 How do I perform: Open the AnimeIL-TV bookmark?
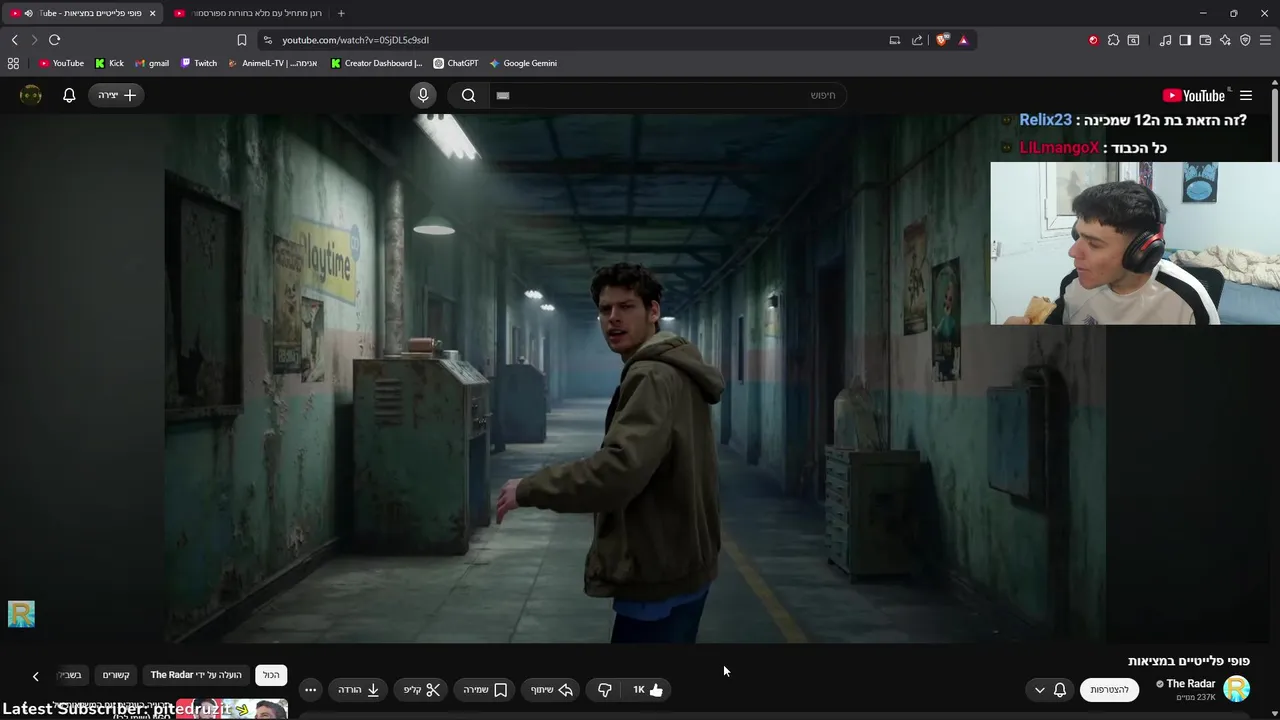[273, 63]
